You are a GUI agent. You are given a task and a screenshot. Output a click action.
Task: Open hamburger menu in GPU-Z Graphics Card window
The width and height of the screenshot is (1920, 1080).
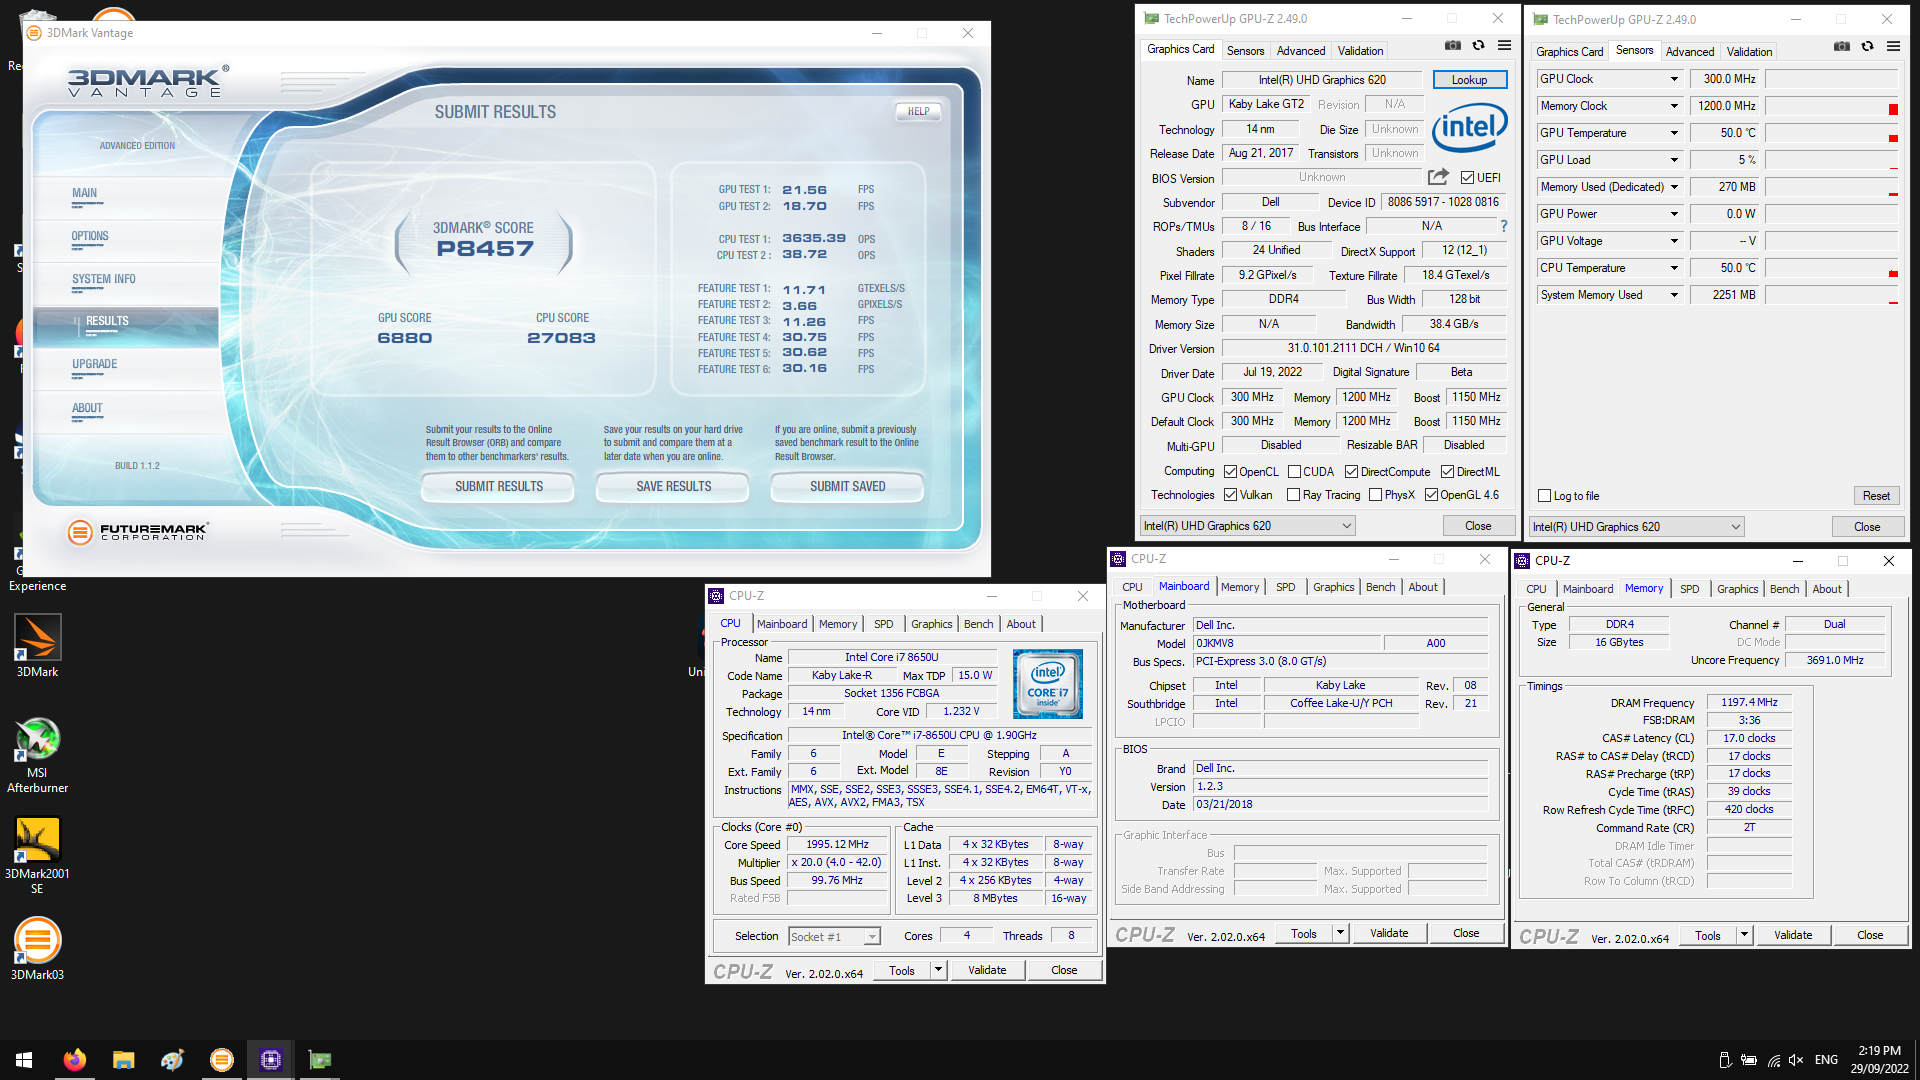coord(1504,46)
